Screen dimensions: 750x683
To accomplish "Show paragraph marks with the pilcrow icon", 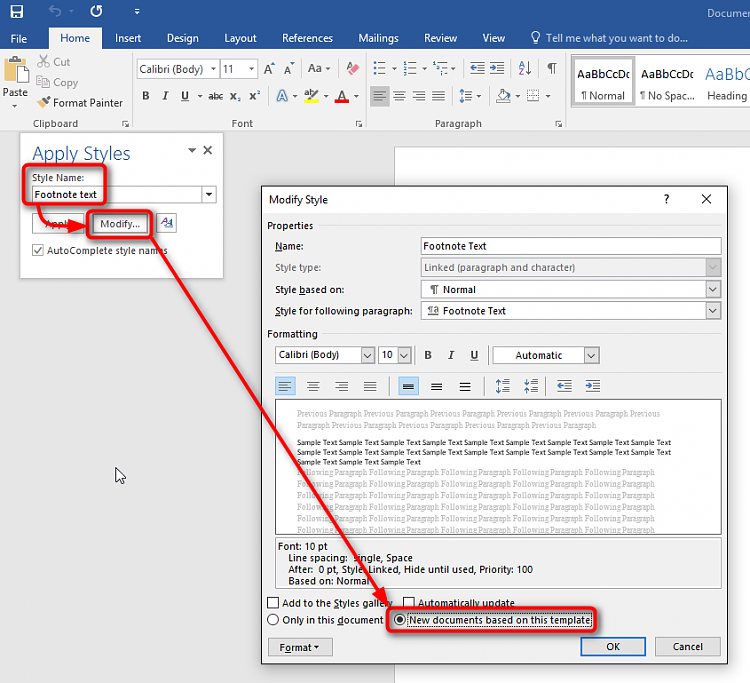I will tap(552, 68).
